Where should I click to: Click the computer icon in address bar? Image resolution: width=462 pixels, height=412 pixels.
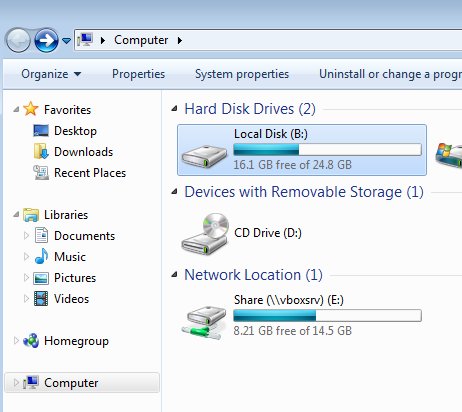[85, 40]
